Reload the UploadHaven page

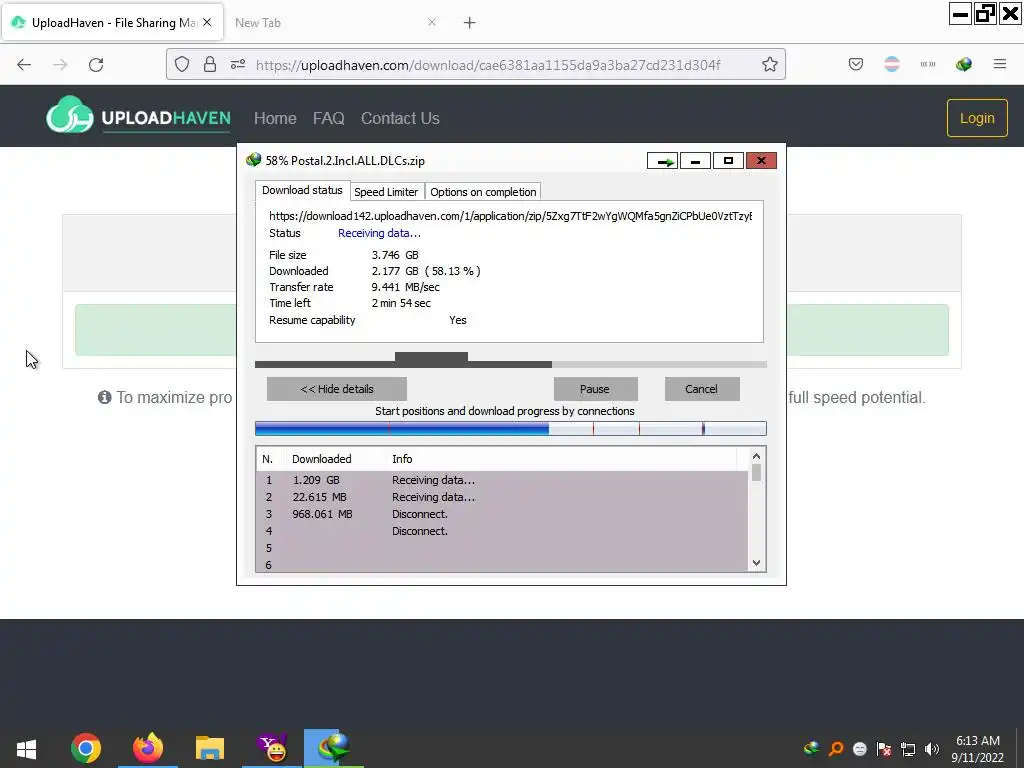[x=96, y=65]
